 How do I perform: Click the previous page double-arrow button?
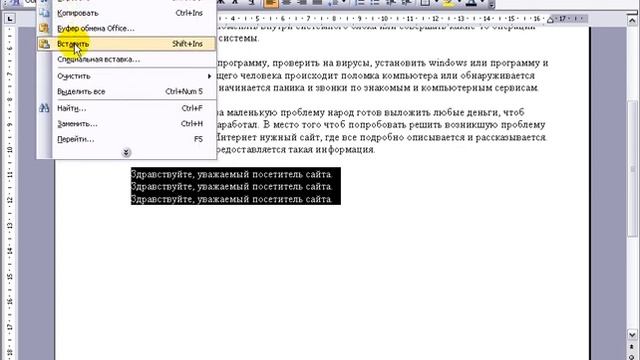(632, 347)
